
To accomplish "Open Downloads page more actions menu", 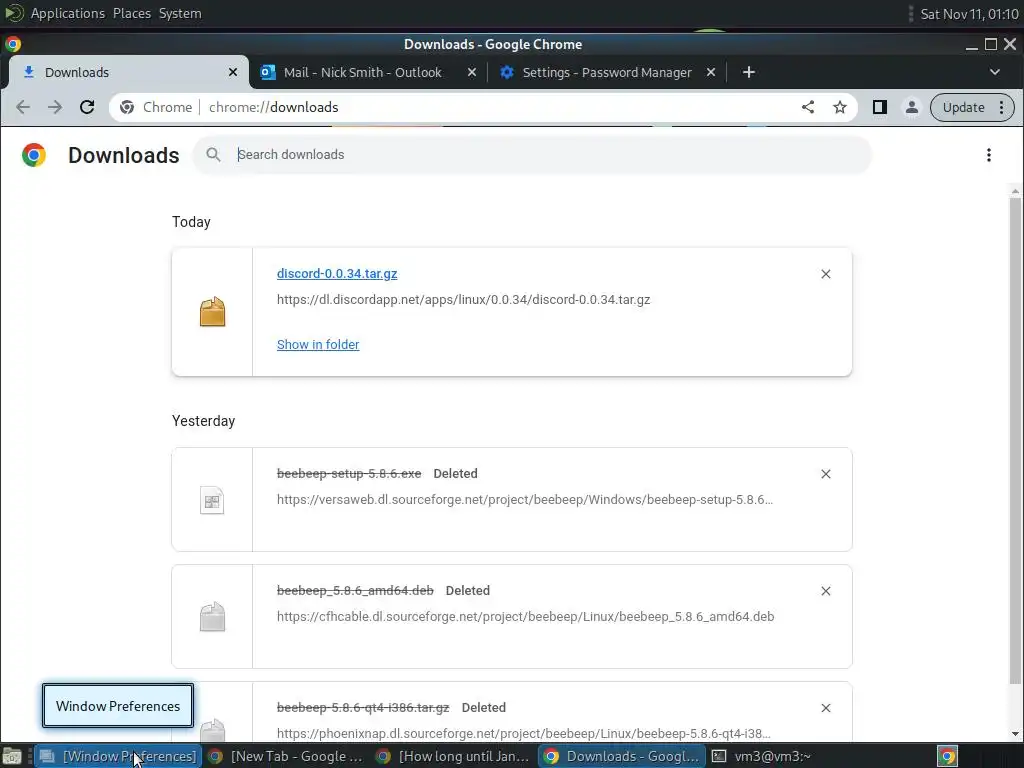I will [989, 155].
